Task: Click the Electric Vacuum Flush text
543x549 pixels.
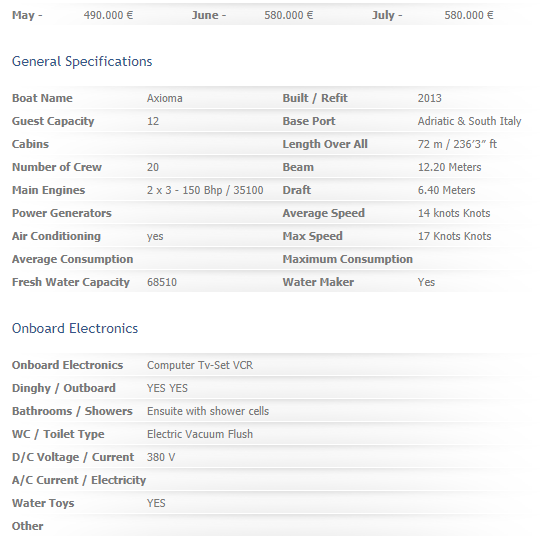Action: tap(200, 434)
